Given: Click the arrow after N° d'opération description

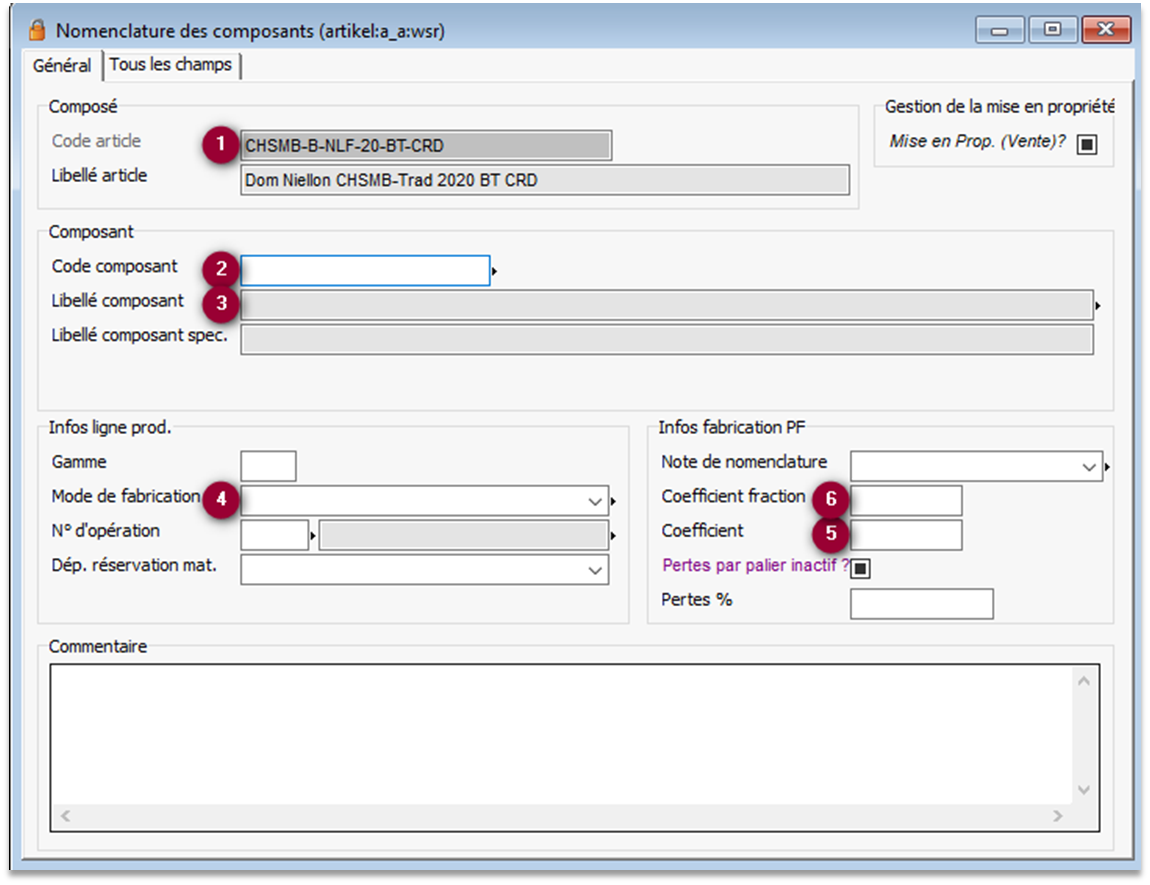Looking at the screenshot, I should tap(614, 536).
